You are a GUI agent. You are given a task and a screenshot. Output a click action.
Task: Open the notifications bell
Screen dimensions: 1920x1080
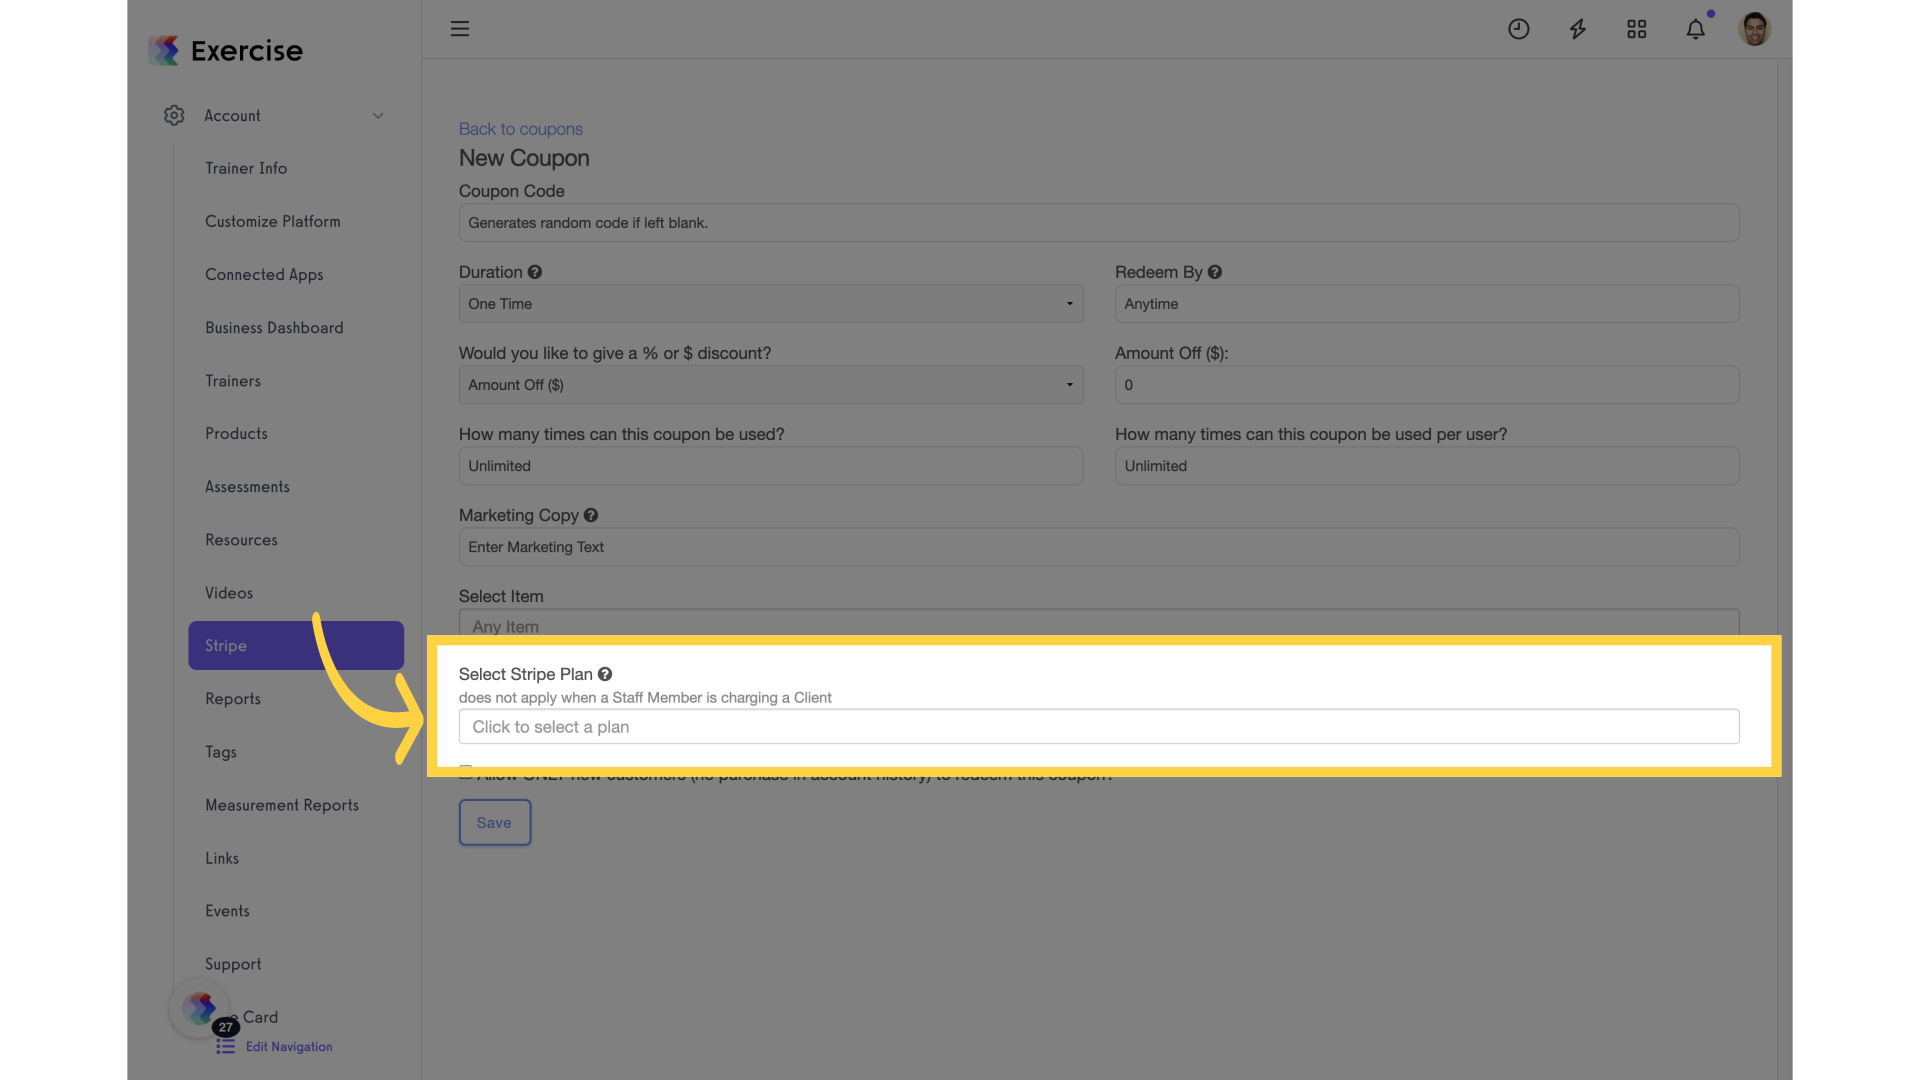(x=1695, y=29)
